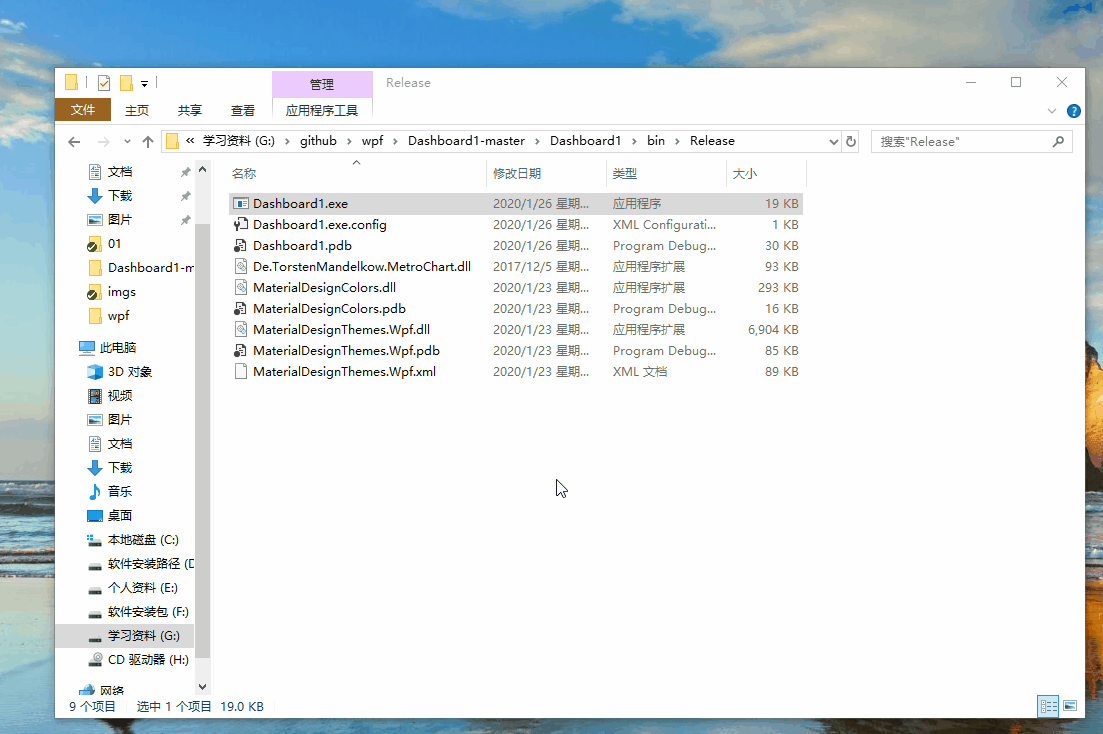Click the Dashboard1-master breadcrumb segment
Image resolution: width=1103 pixels, height=734 pixels.
(x=466, y=141)
